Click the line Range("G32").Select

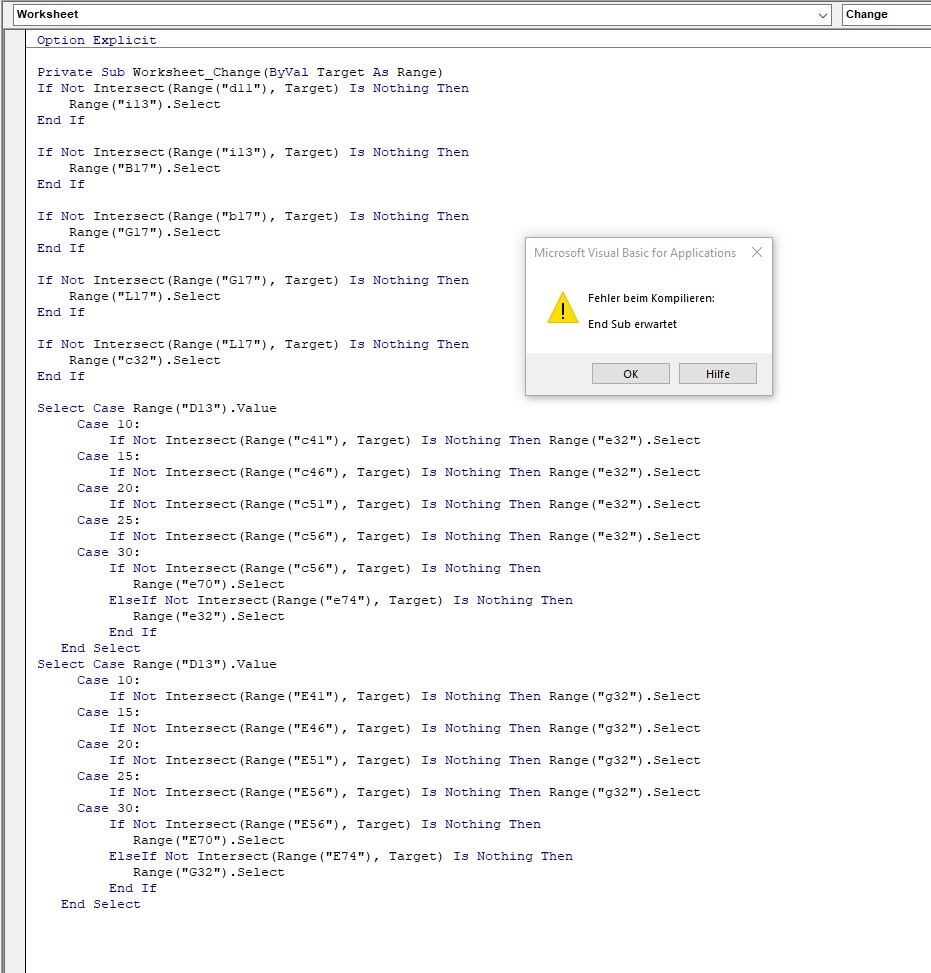pos(209,872)
